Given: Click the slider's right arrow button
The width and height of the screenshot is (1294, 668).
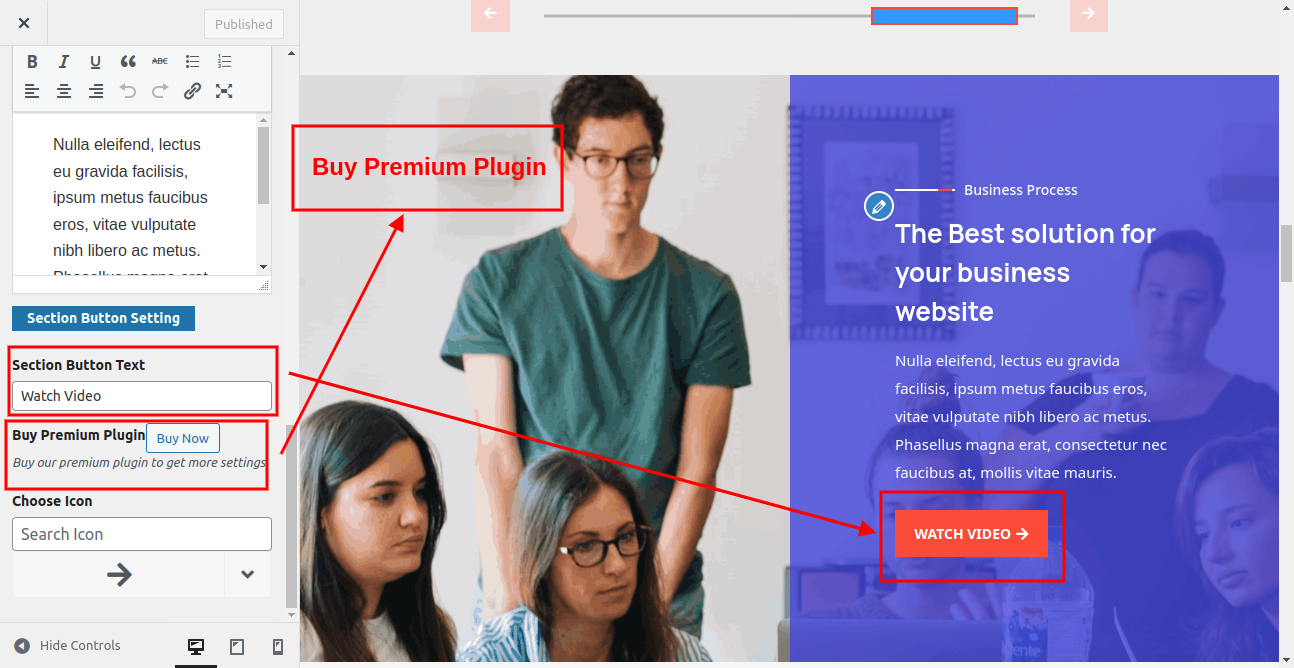Looking at the screenshot, I should pos(1088,13).
